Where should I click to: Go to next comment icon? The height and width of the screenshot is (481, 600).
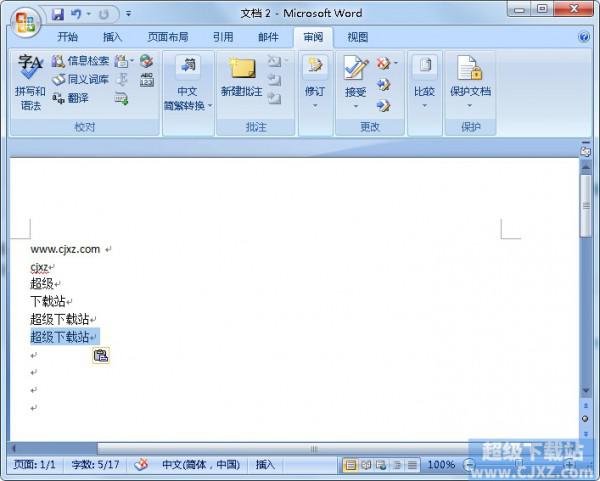point(274,98)
